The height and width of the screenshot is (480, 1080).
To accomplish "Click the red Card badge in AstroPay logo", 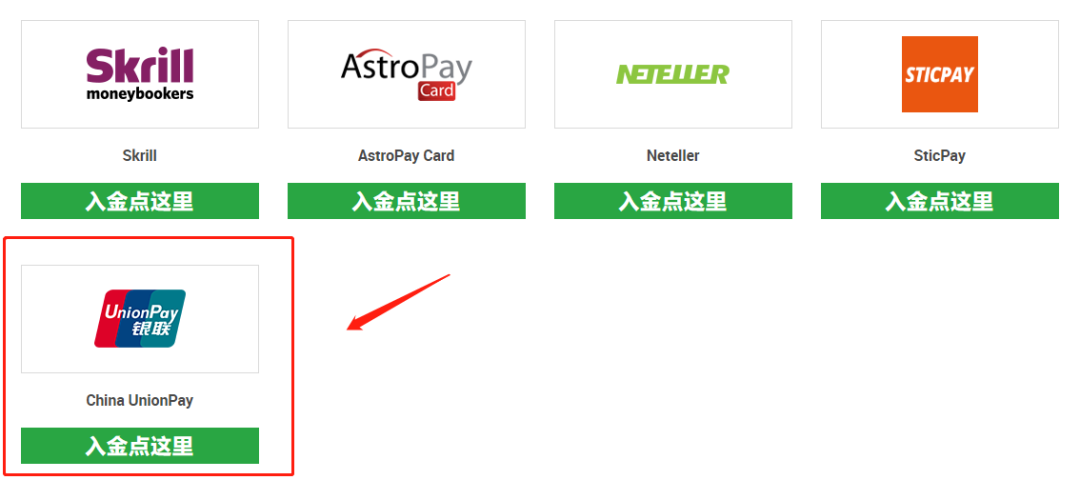I will 437,91.
